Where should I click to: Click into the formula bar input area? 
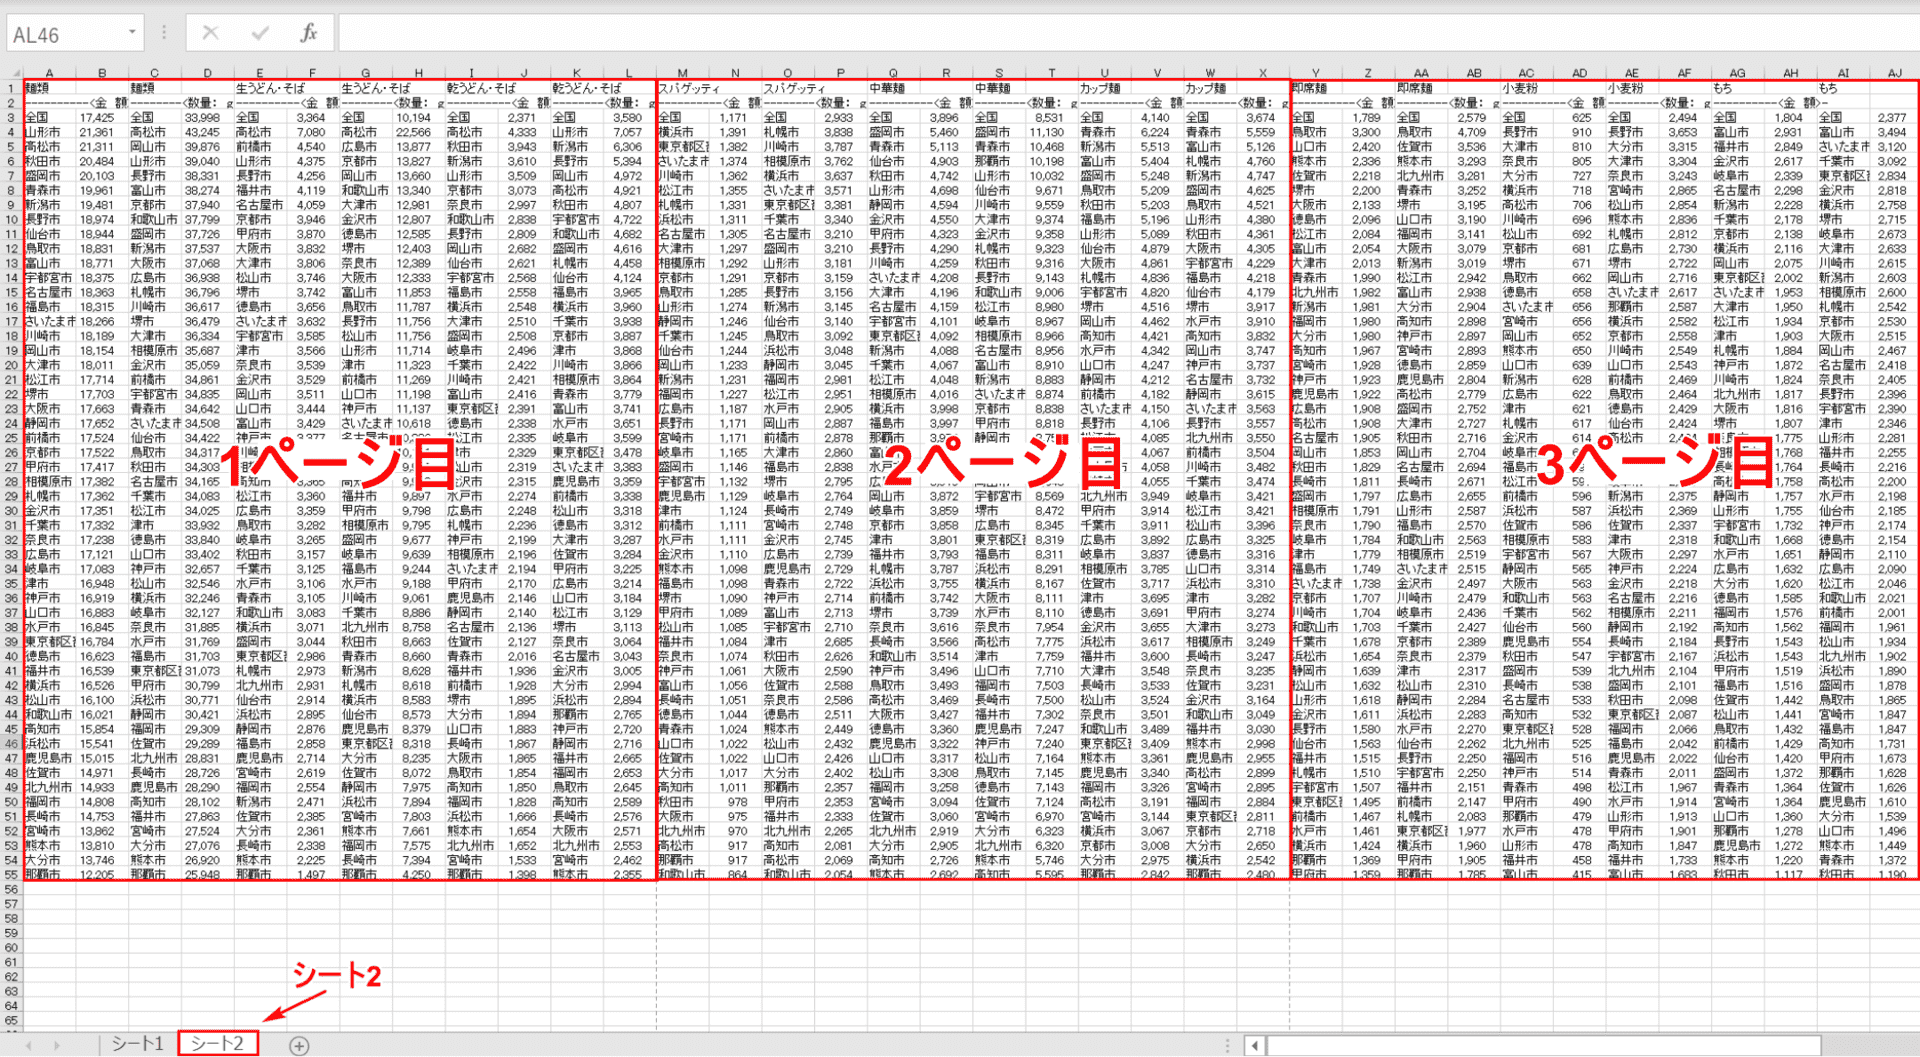tap(1128, 33)
